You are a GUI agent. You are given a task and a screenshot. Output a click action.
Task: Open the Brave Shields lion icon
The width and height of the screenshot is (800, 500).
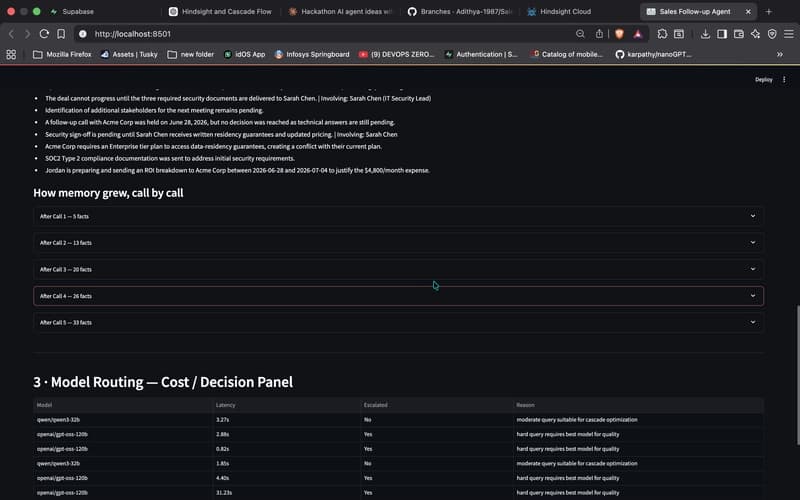[x=619, y=34]
